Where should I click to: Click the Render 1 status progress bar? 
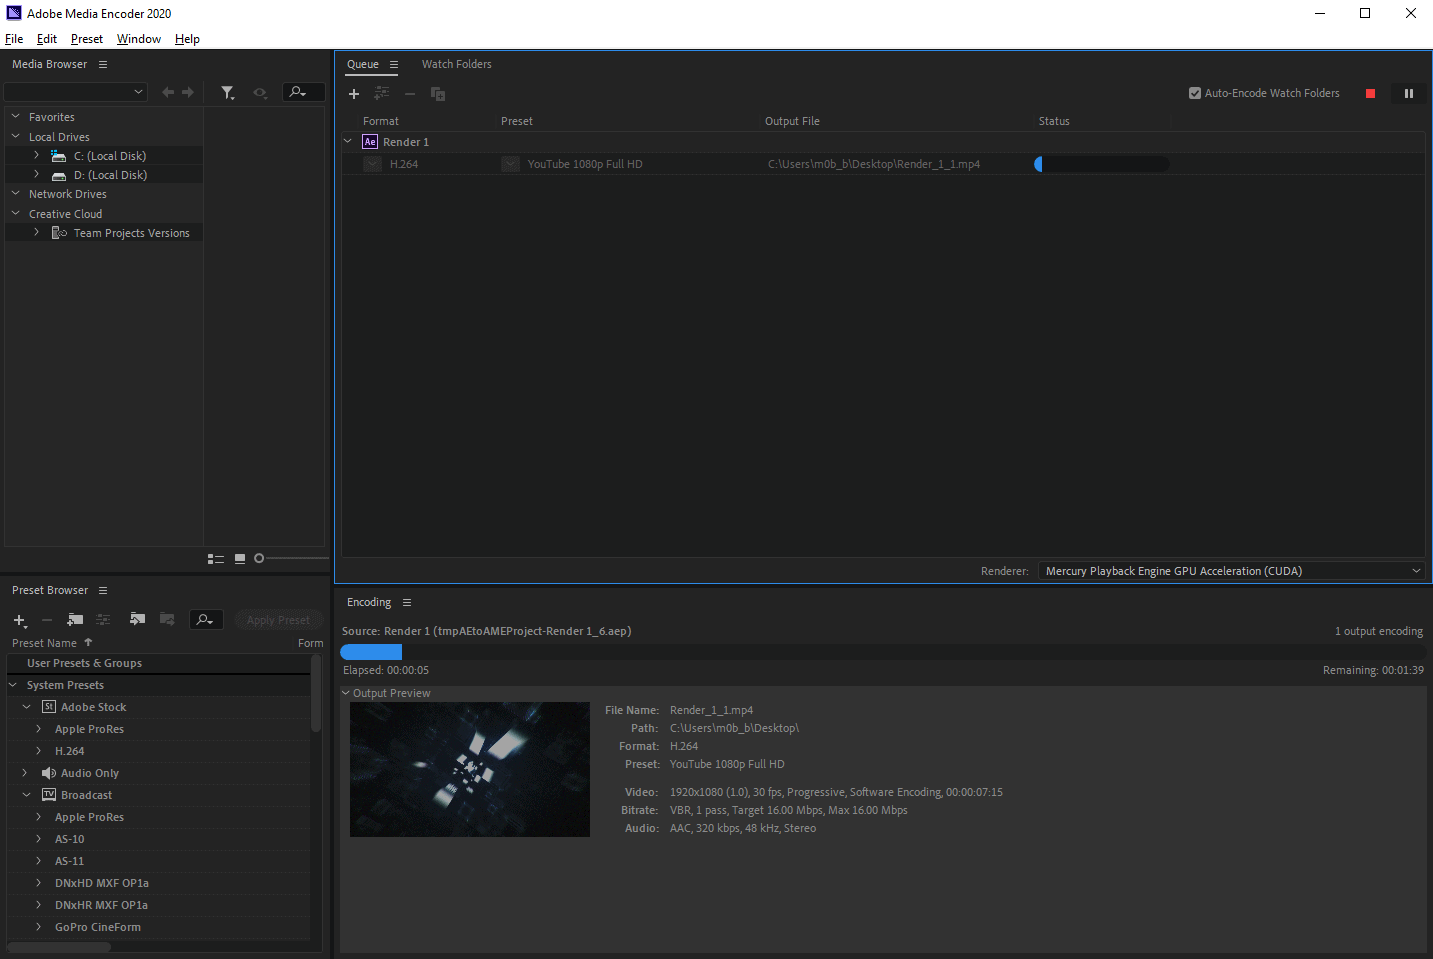(1102, 164)
